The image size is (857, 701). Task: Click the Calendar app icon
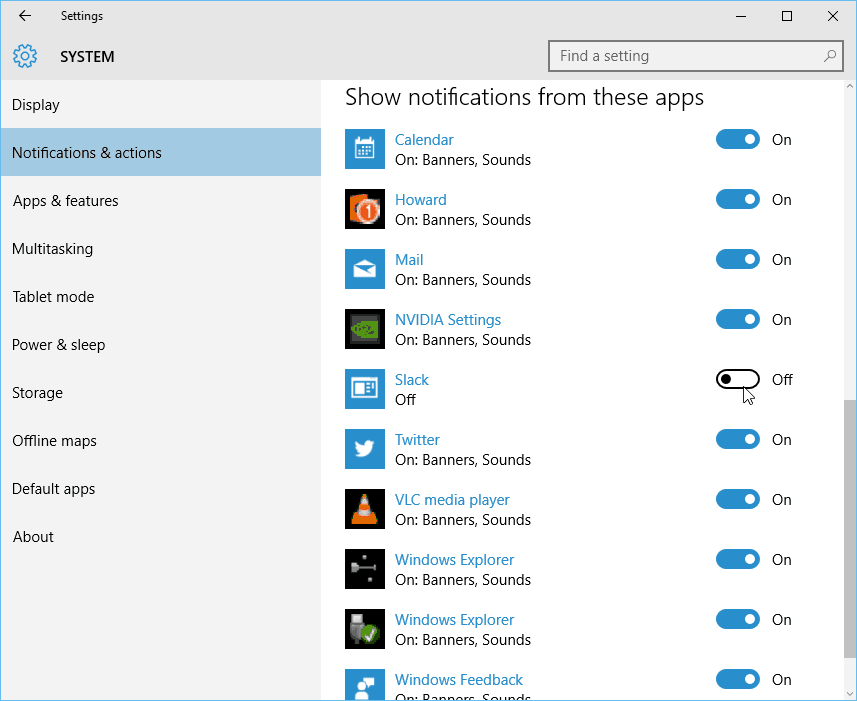[x=365, y=149]
